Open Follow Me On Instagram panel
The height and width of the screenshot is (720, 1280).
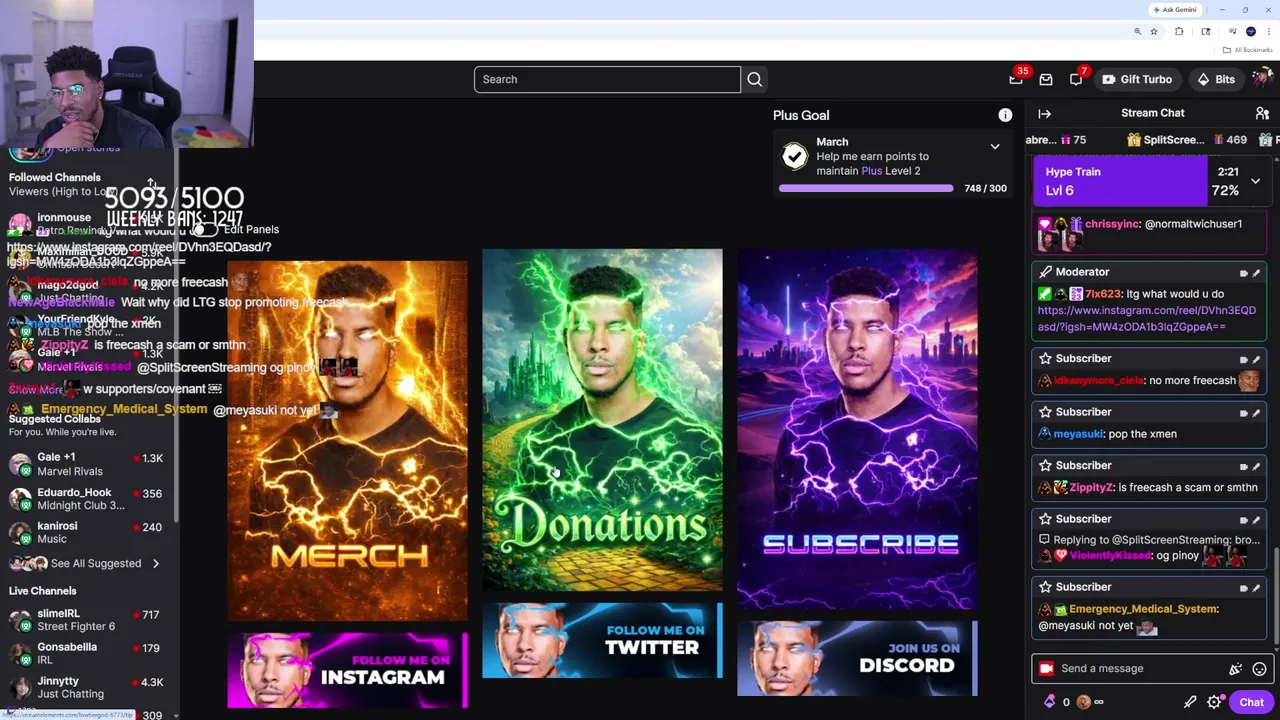click(347, 670)
